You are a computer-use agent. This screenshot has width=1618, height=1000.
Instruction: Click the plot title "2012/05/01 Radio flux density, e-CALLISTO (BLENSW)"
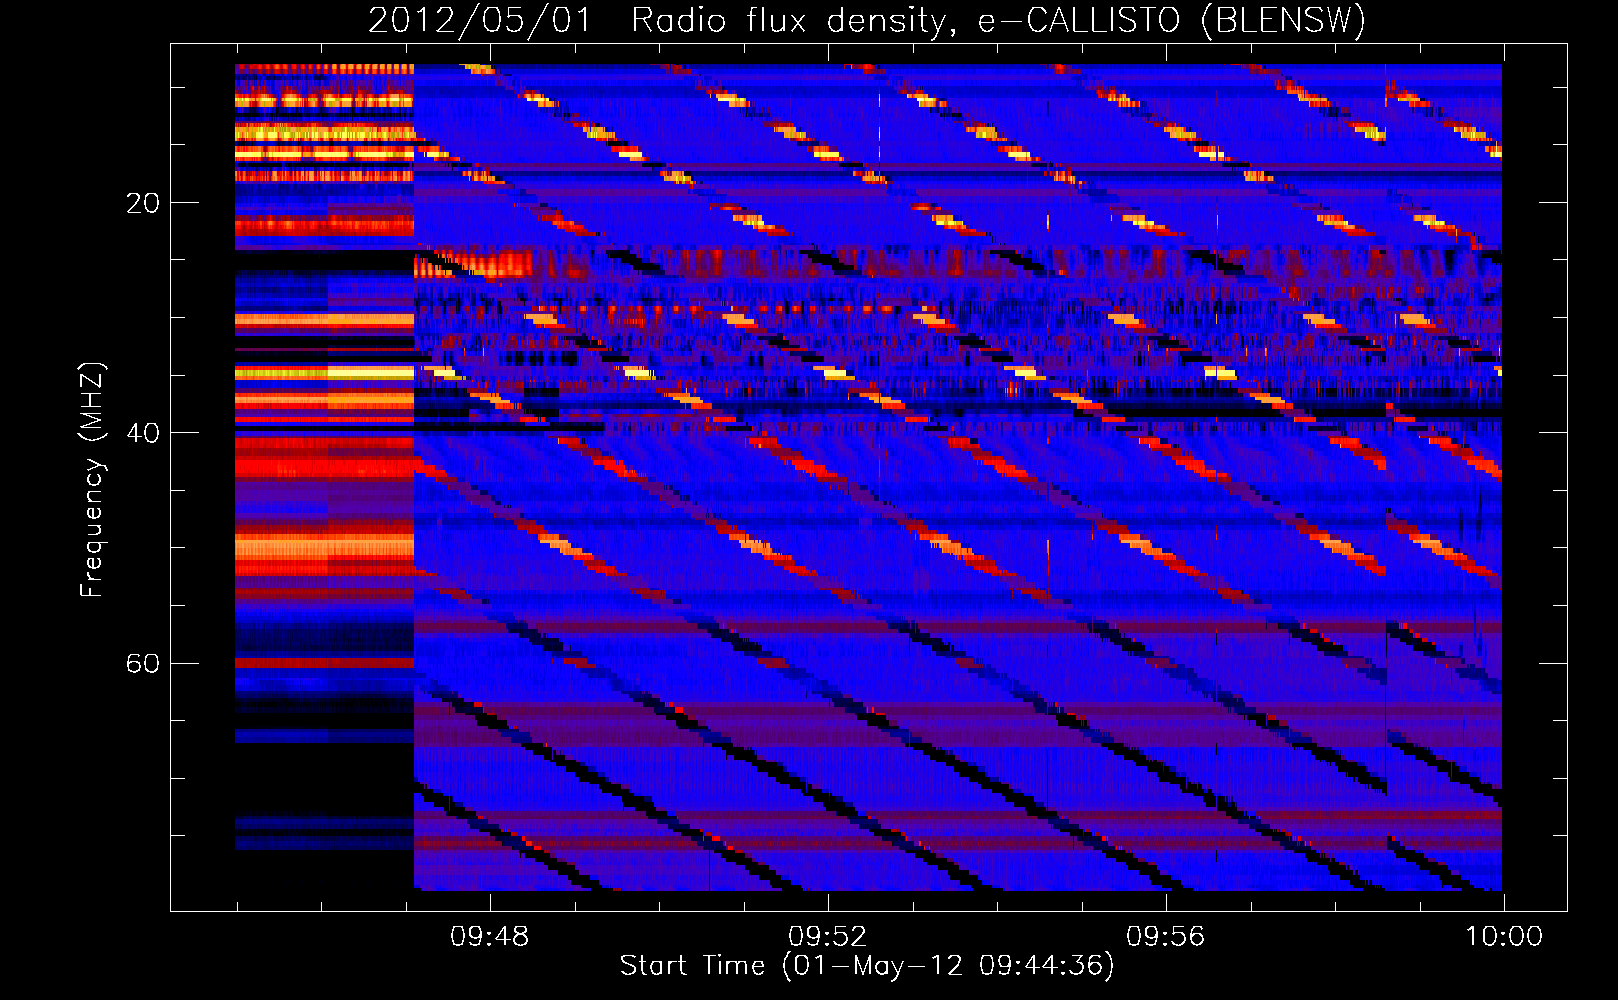point(867,20)
